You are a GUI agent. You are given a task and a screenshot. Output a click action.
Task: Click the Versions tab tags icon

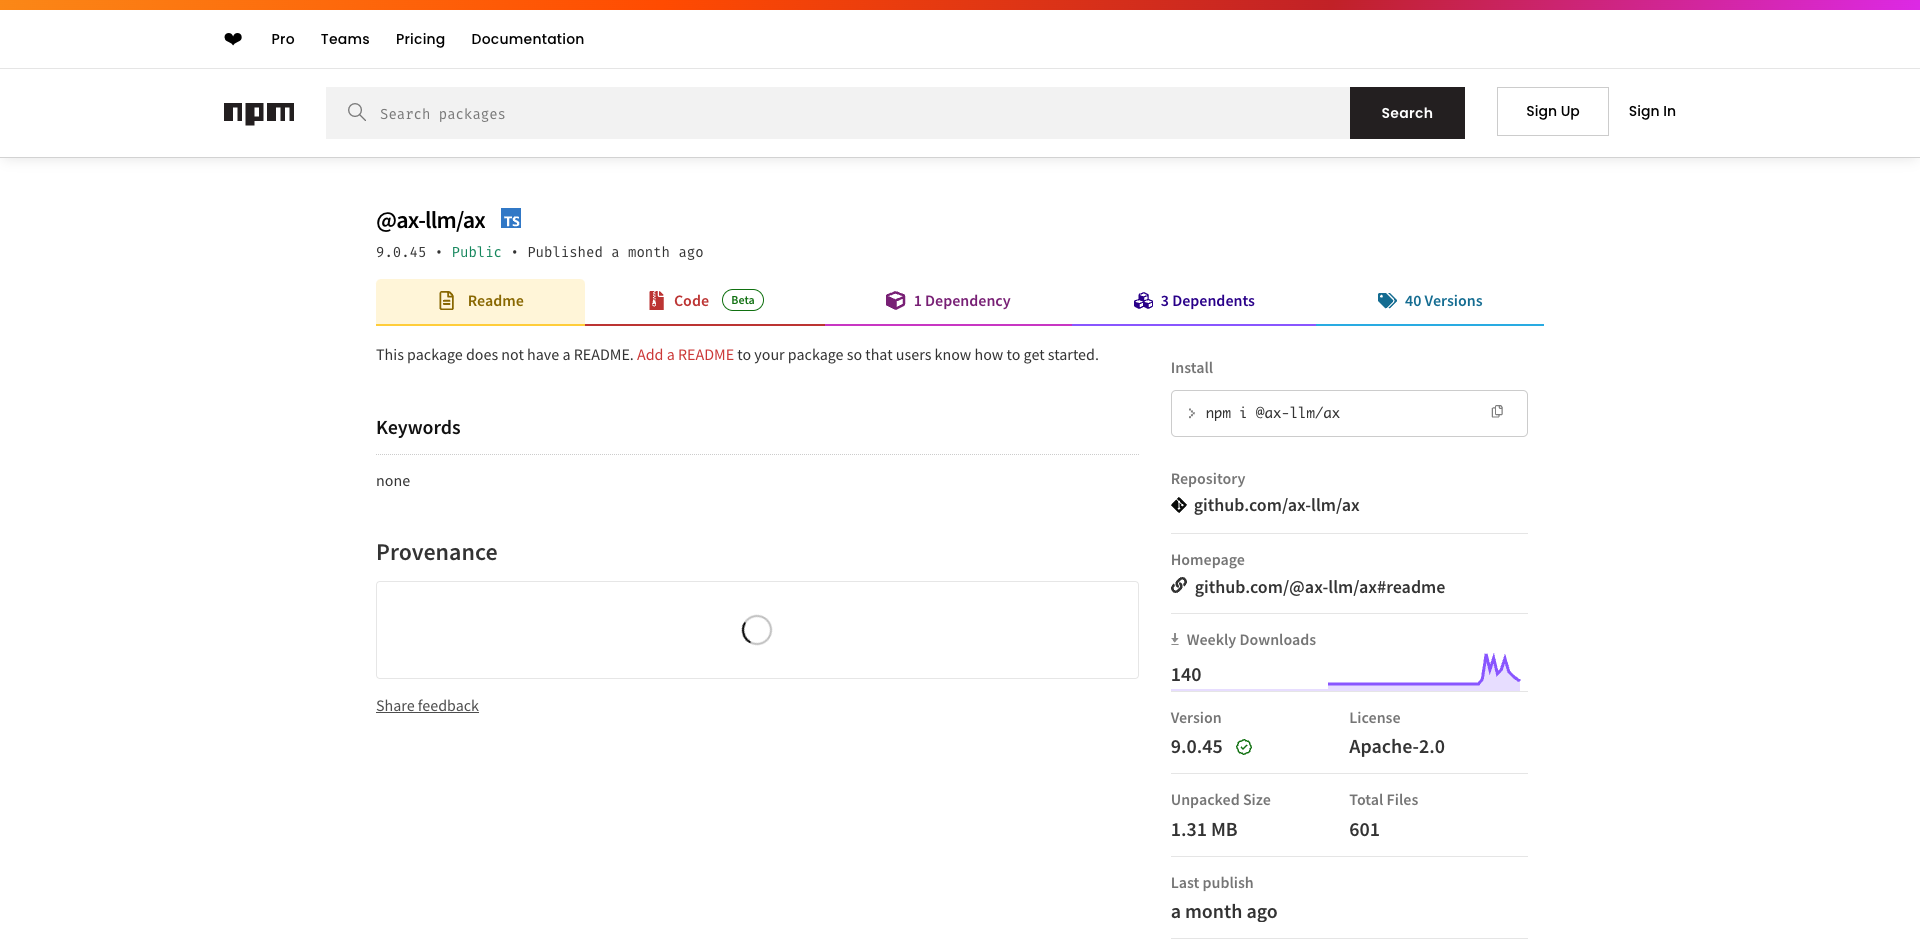pos(1387,300)
